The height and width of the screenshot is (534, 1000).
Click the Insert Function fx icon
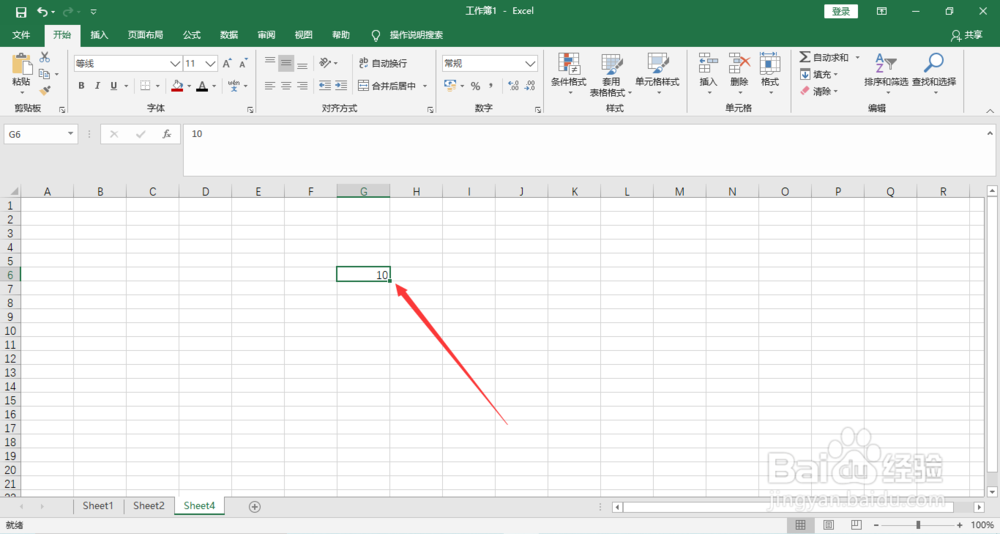166,134
